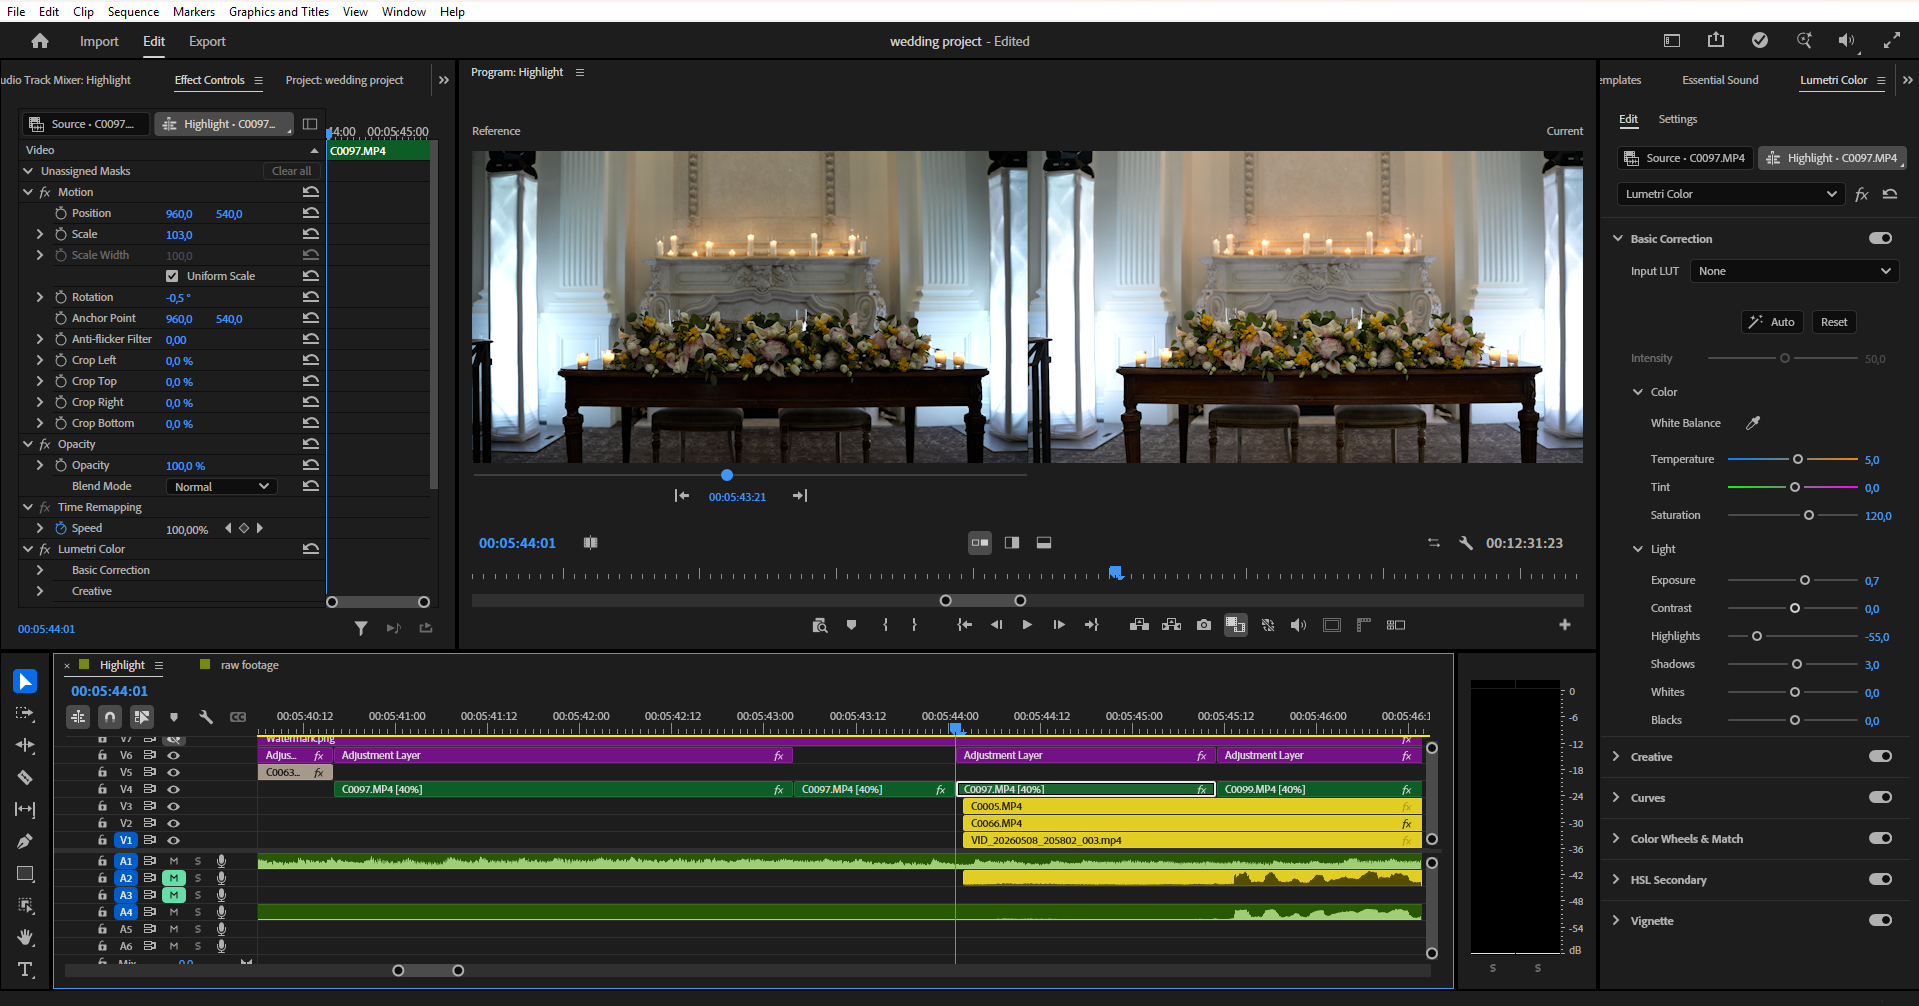The height and width of the screenshot is (1006, 1919).
Task: Toggle the timeline Snap magnet
Action: point(110,717)
